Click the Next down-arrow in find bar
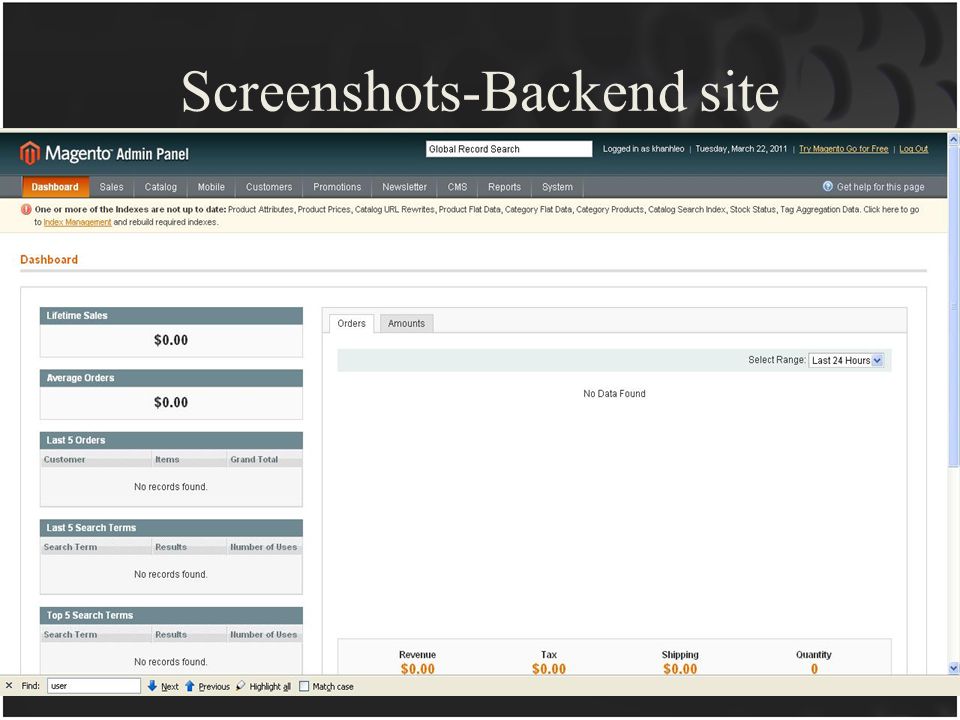 (x=152, y=686)
